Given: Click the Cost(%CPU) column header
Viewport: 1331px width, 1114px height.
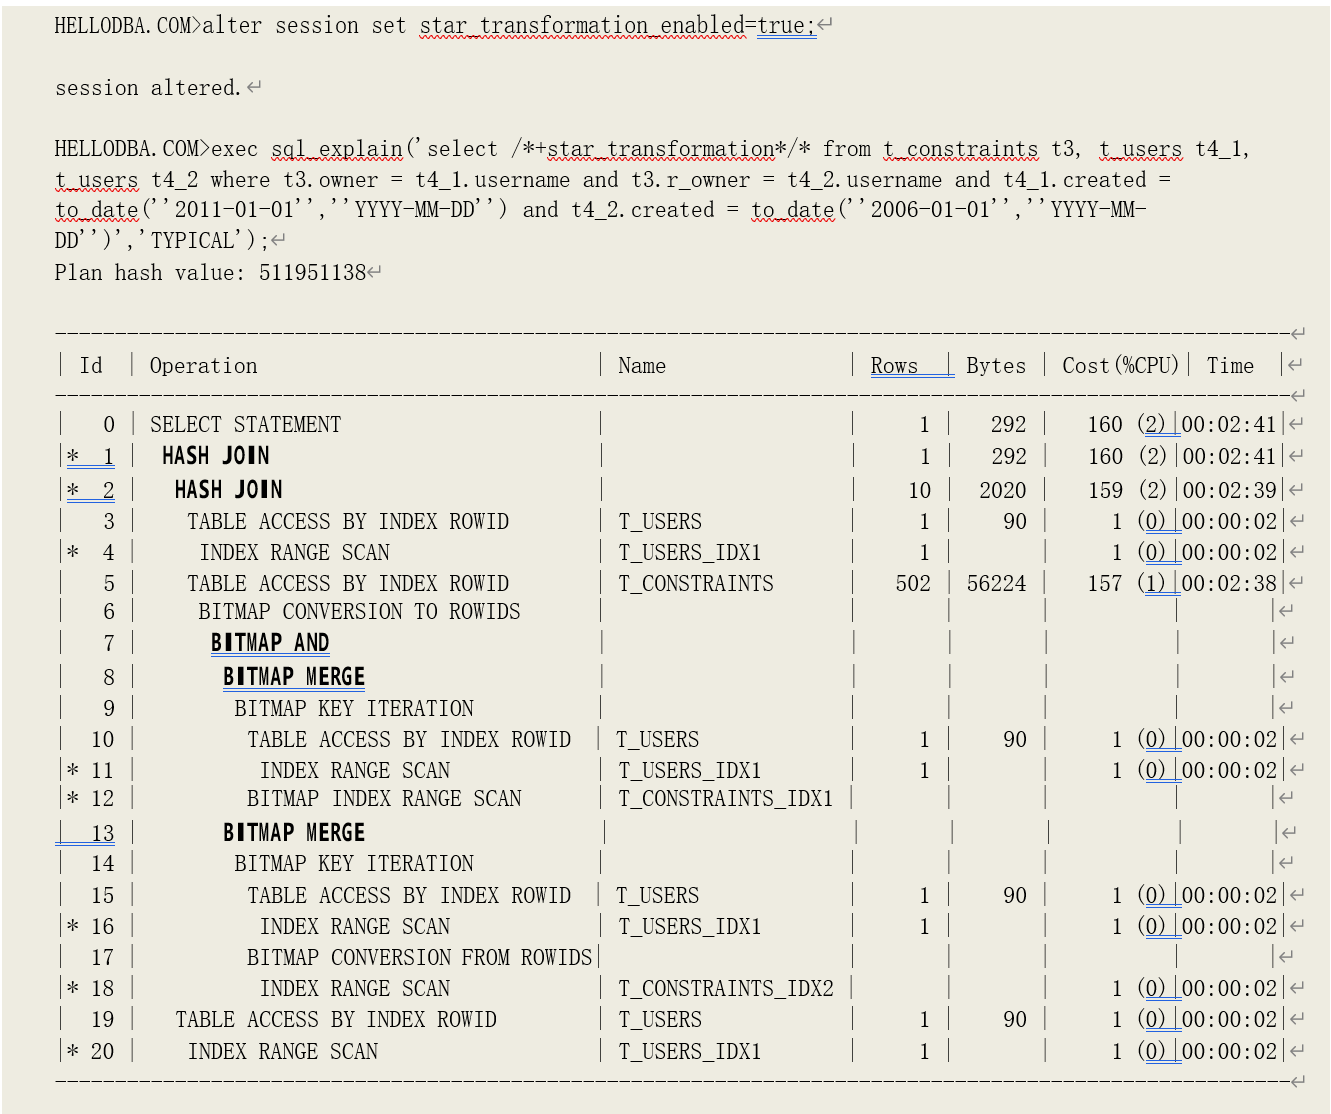Looking at the screenshot, I should 1120,366.
